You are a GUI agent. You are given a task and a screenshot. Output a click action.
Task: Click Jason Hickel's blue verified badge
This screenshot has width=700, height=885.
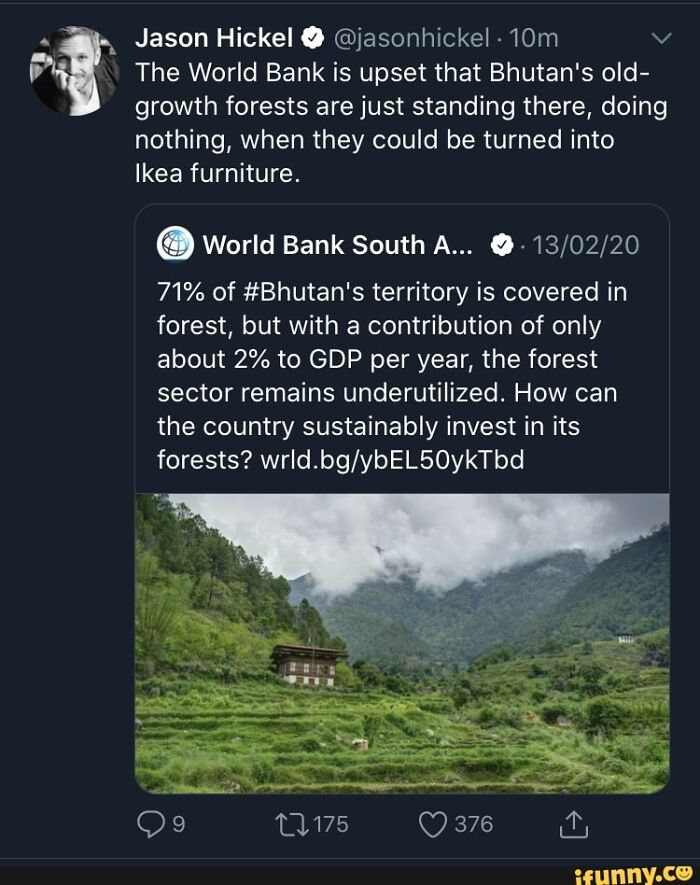coord(310,39)
